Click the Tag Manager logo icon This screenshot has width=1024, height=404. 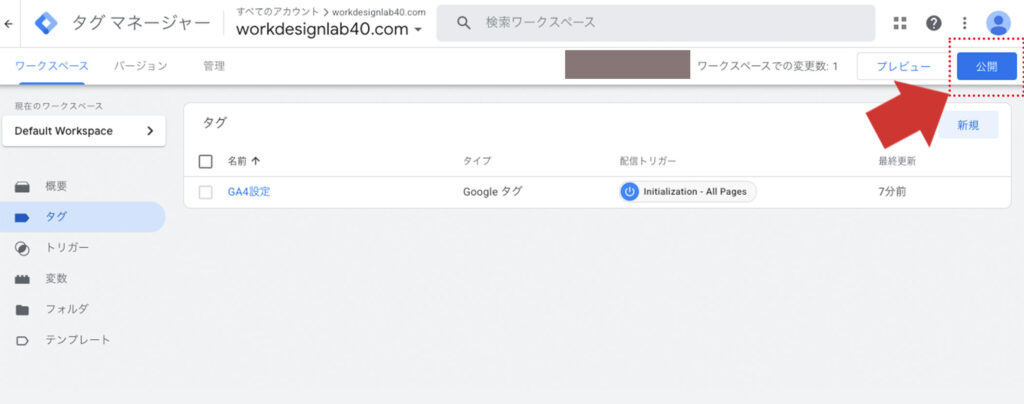coord(46,23)
